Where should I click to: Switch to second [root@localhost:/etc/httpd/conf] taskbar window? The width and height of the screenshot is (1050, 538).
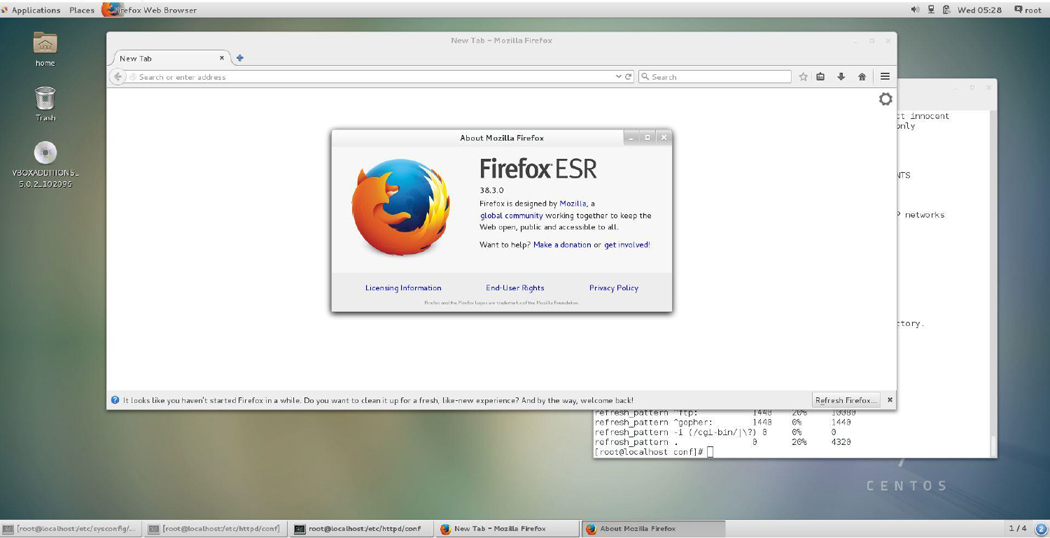click(214, 529)
